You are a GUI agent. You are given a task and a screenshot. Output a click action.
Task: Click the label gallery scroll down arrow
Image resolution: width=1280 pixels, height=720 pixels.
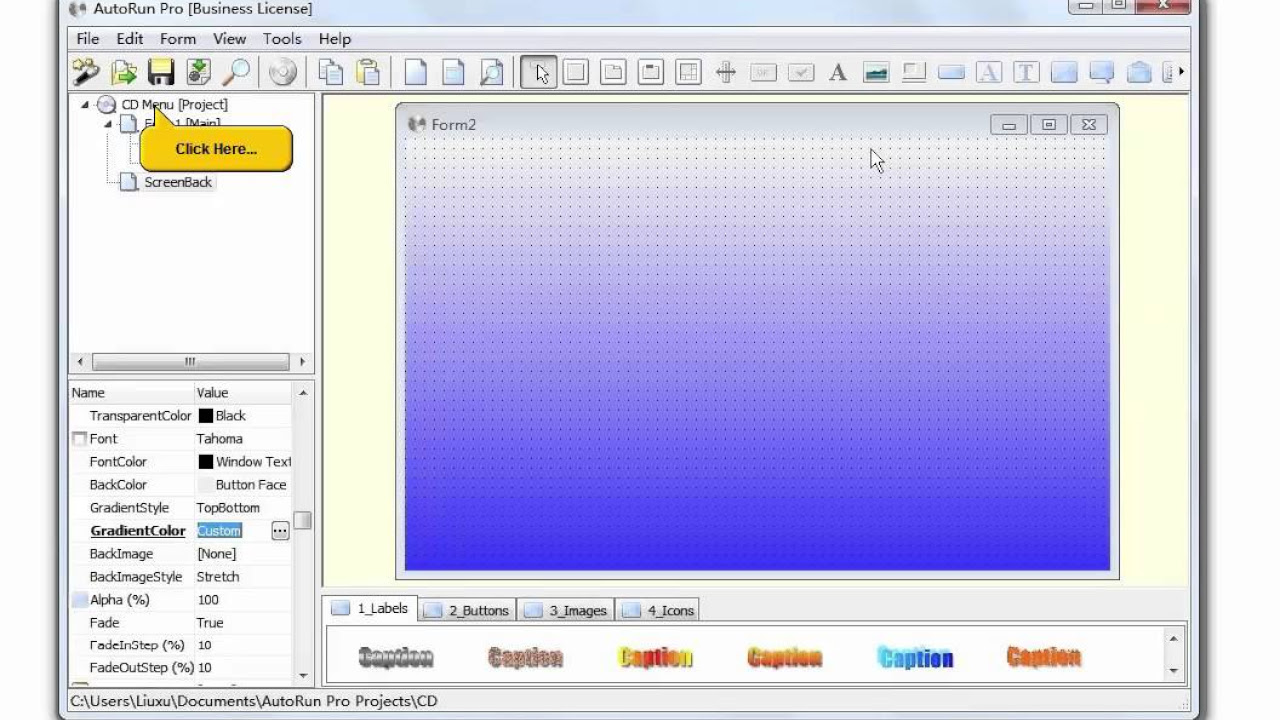1174,671
